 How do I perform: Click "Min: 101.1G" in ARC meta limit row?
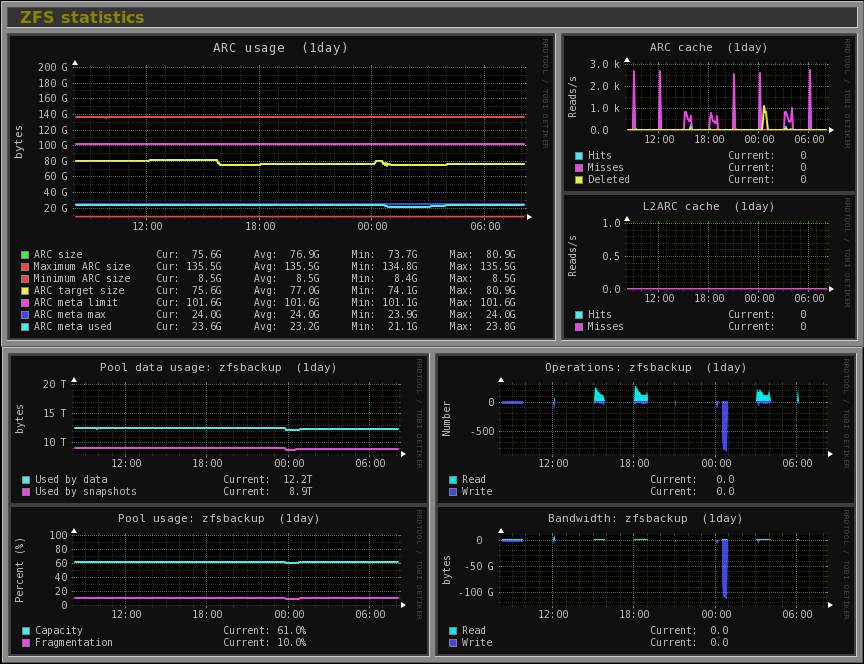385,303
